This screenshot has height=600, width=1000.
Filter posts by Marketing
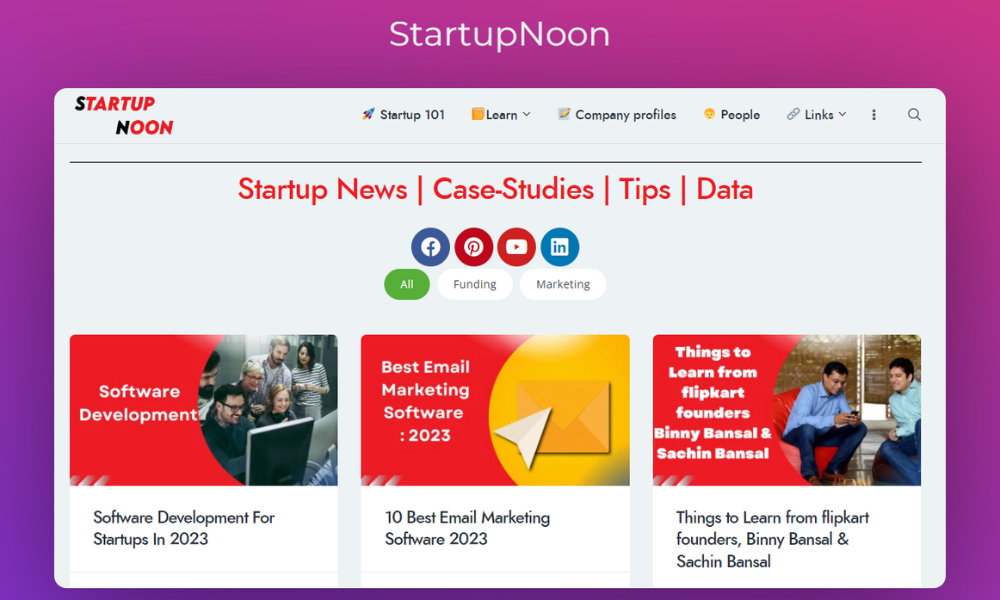tap(563, 284)
